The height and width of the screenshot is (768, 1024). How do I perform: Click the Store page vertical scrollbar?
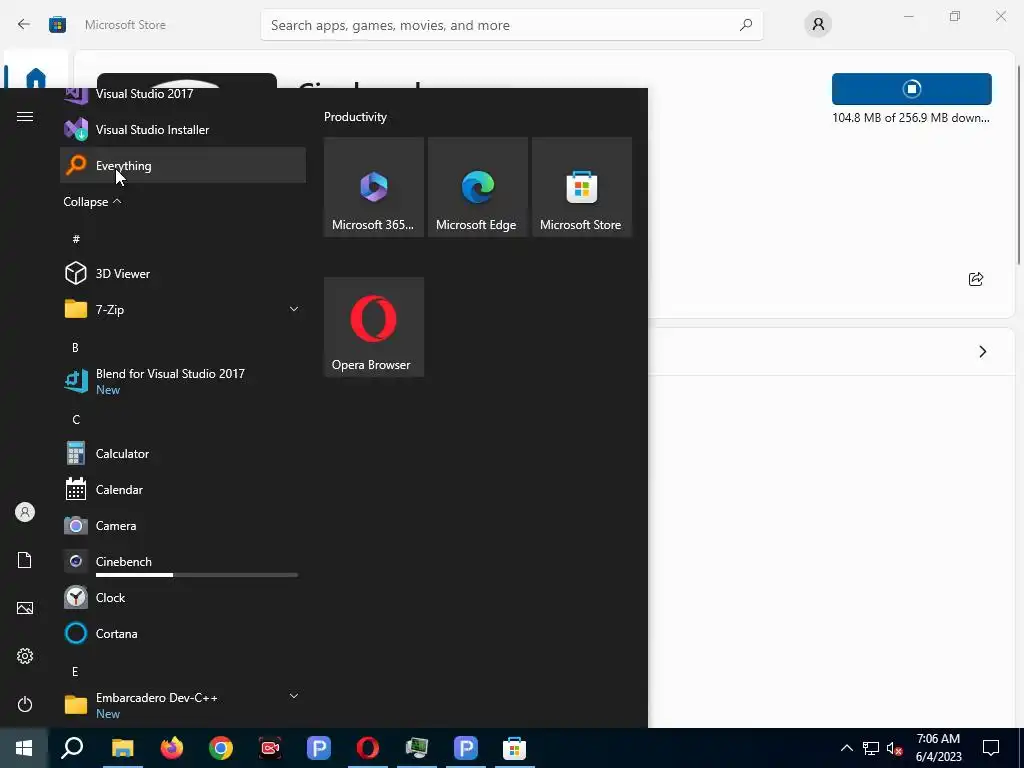[1019, 163]
